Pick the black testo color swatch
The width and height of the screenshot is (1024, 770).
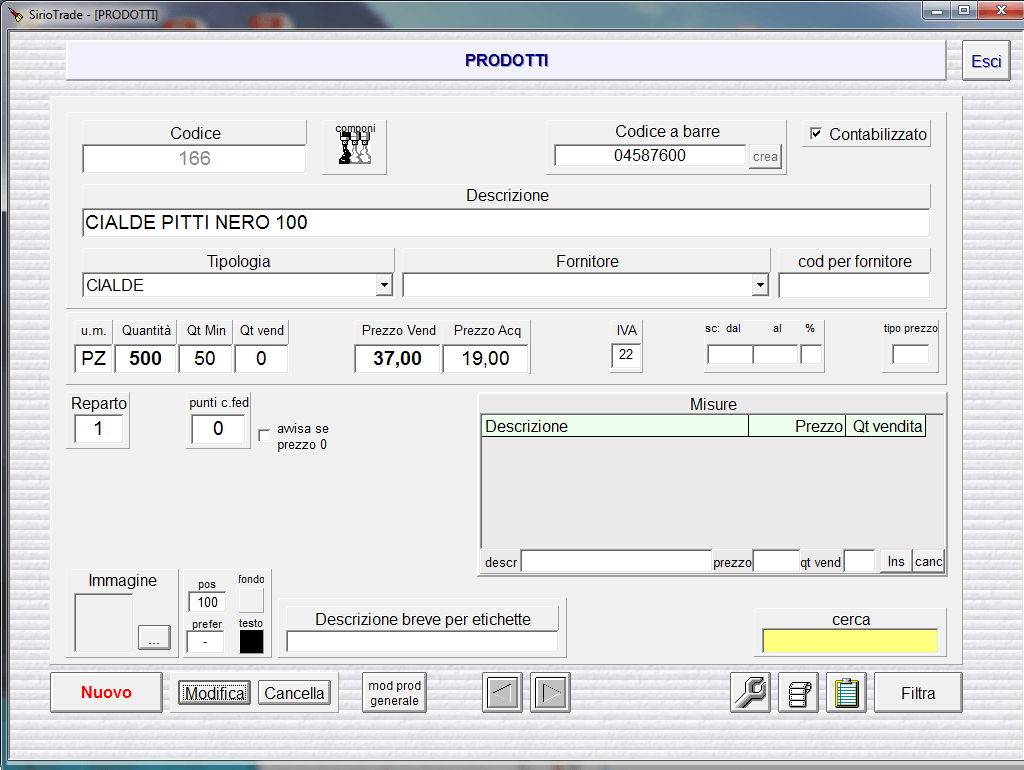(251, 642)
